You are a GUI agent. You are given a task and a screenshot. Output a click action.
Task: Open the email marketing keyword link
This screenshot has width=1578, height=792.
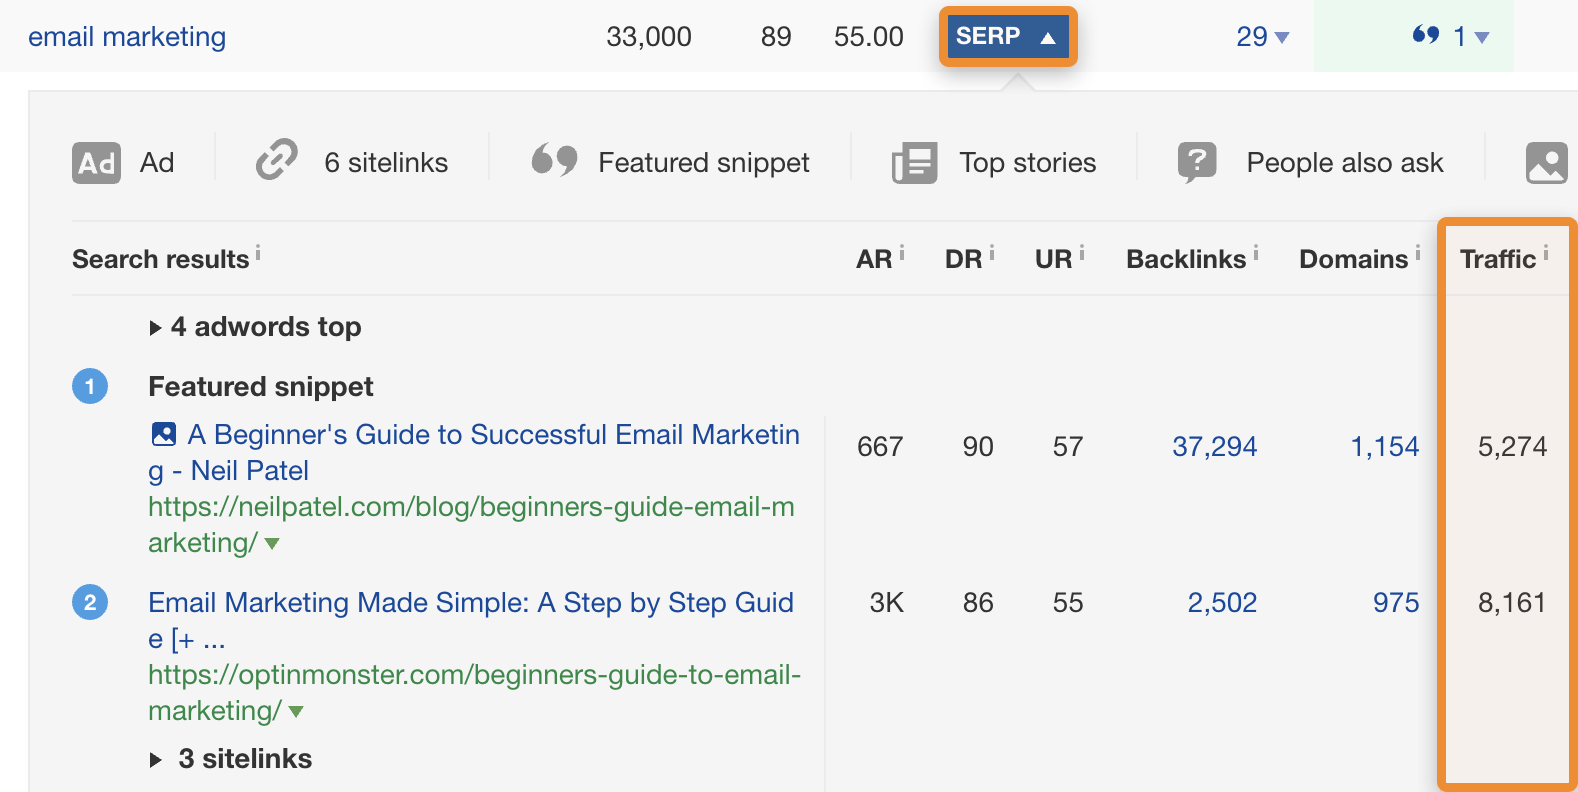click(127, 37)
